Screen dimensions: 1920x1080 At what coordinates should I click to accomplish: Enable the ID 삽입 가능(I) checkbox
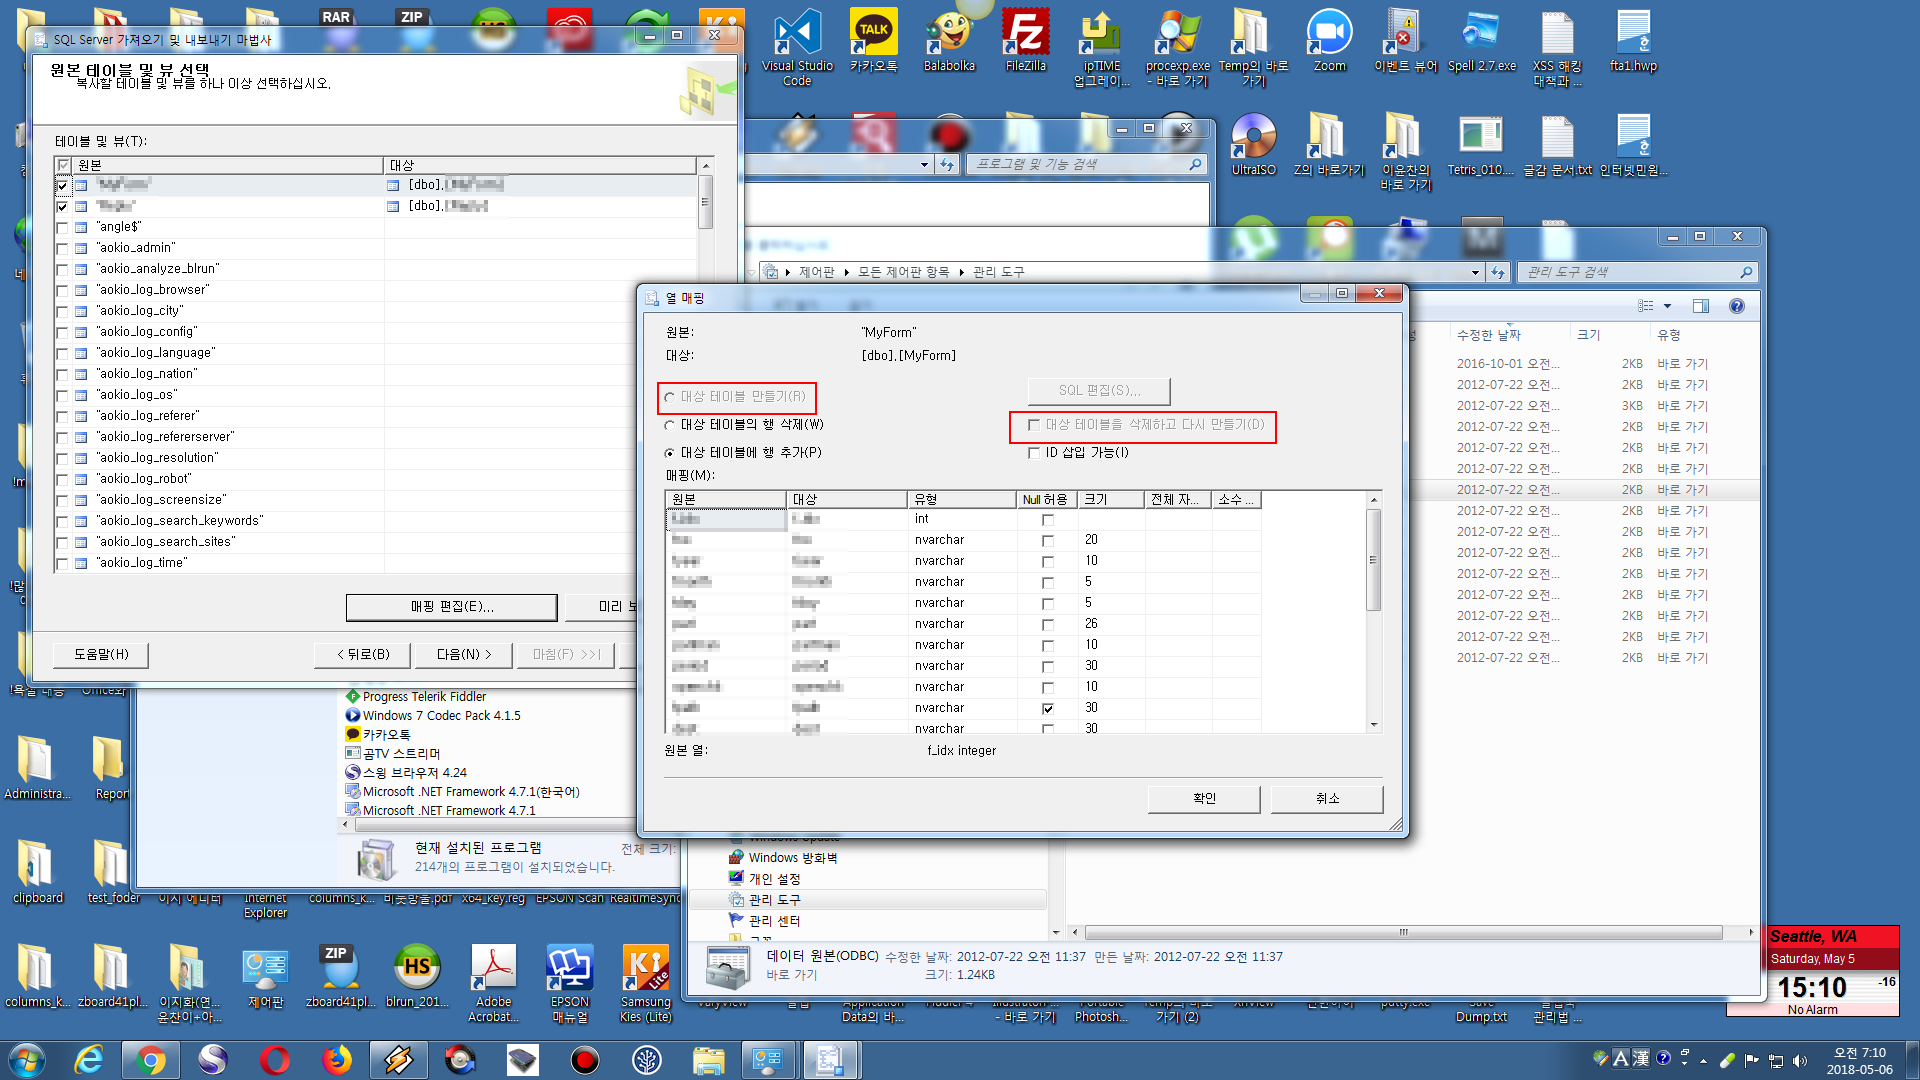tap(1034, 453)
